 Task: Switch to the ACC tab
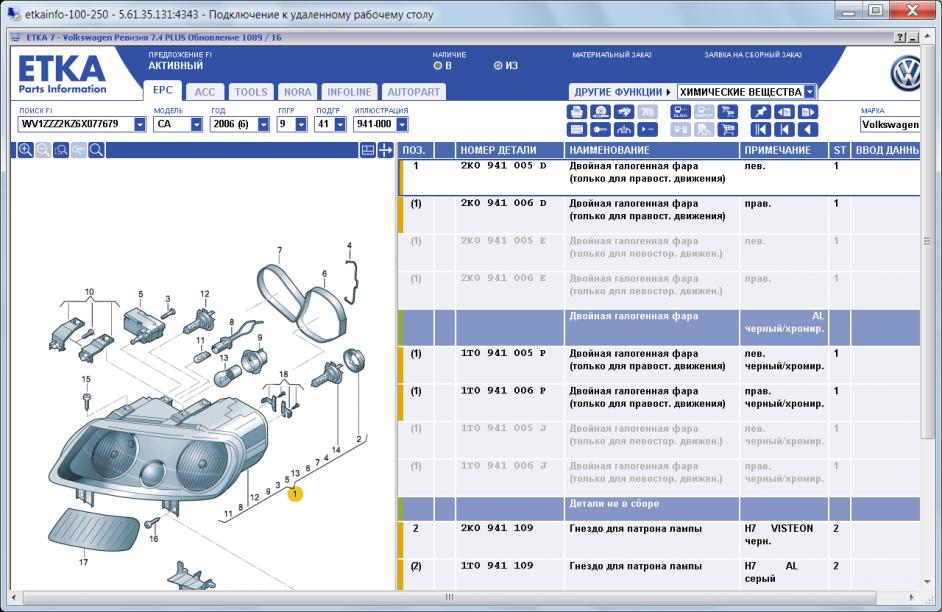[x=205, y=92]
